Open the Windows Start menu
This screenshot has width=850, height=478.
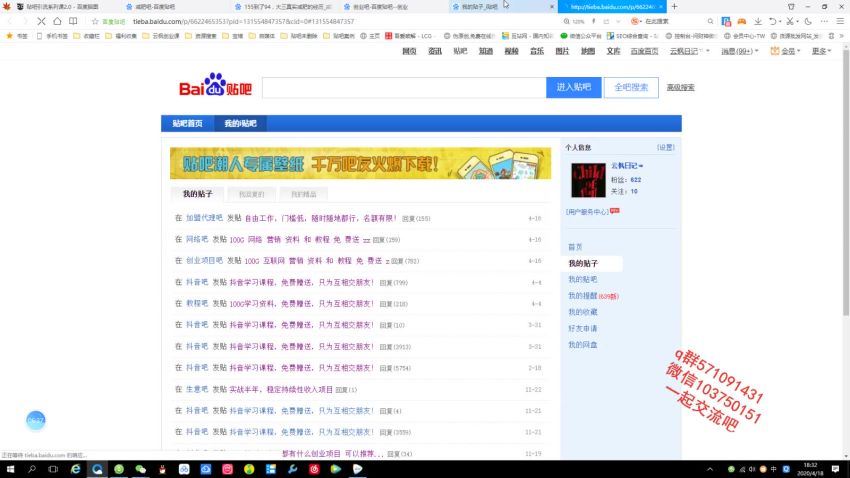point(10,469)
